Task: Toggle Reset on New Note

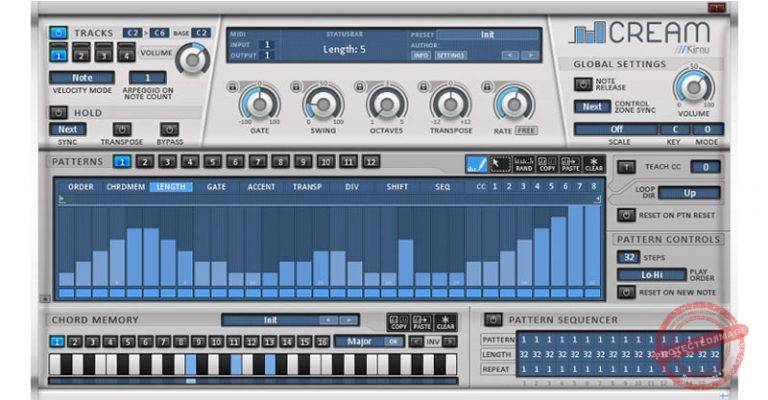Action: (626, 292)
